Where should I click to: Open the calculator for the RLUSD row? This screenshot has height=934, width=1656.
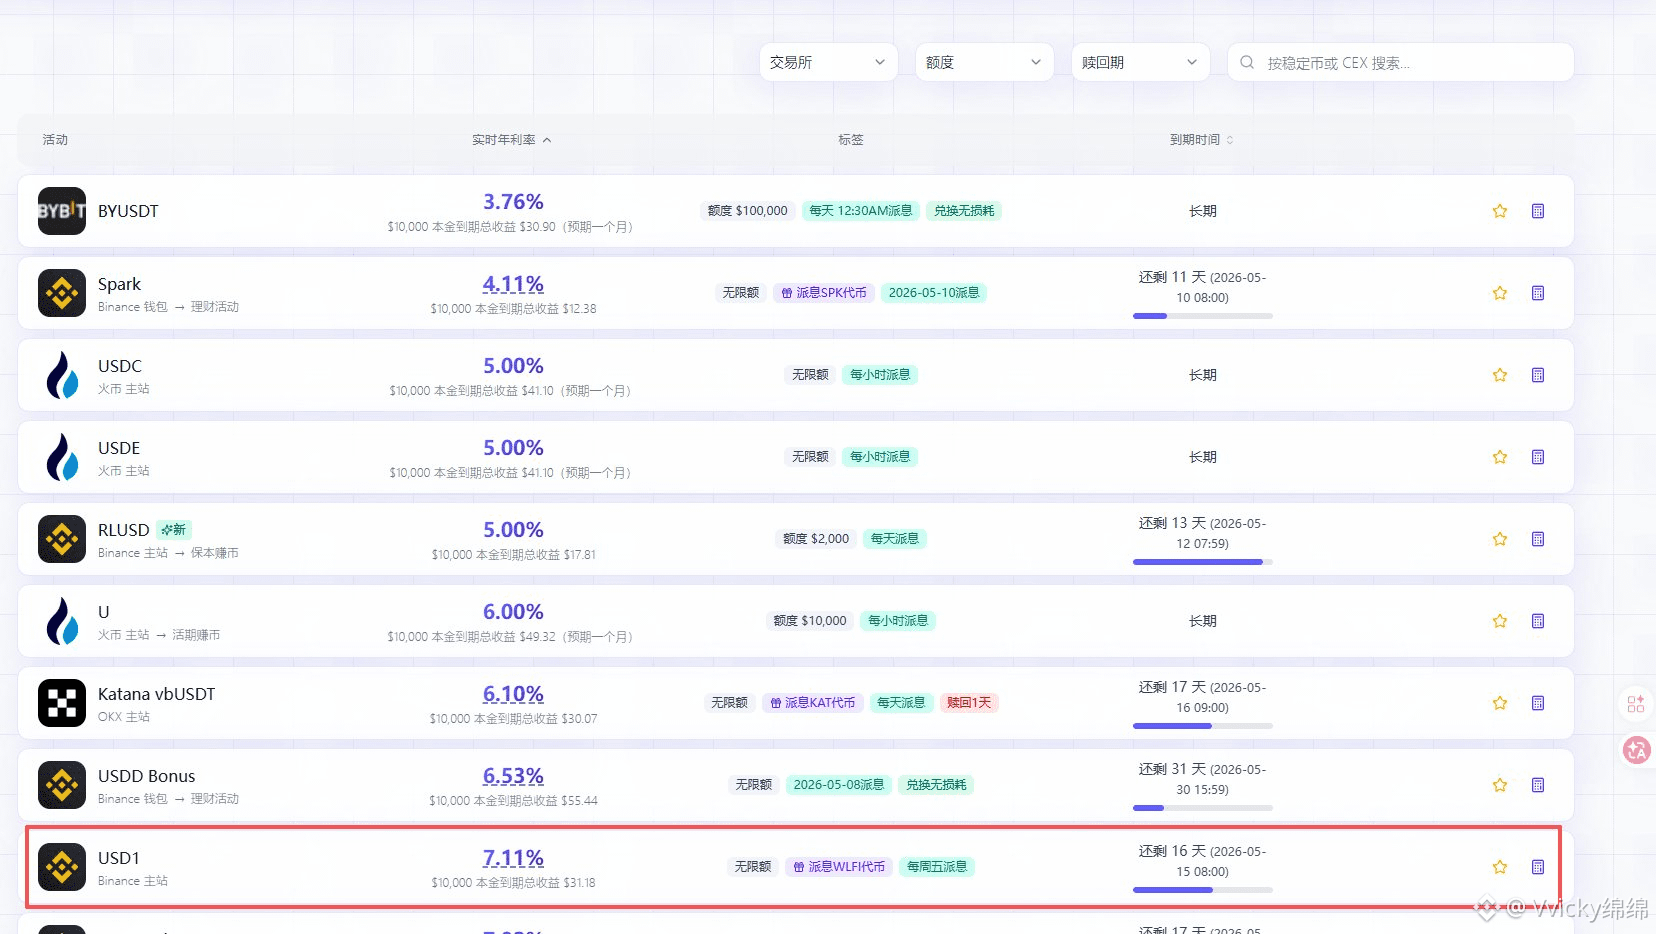pos(1538,539)
